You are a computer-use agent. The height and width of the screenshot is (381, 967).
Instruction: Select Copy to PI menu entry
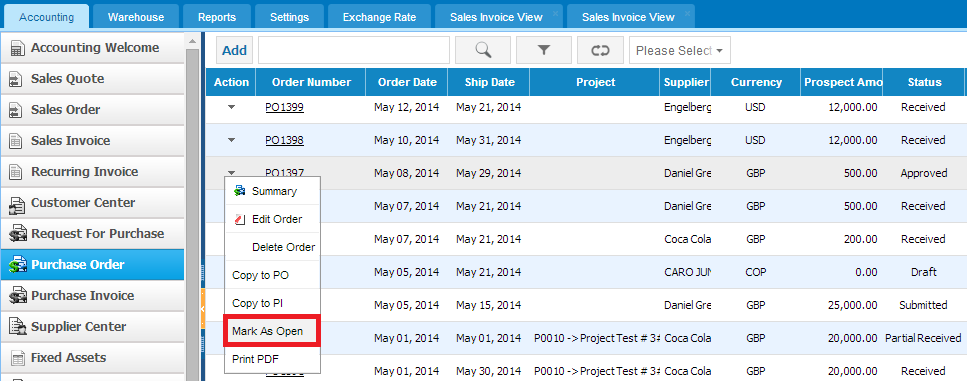click(x=273, y=303)
